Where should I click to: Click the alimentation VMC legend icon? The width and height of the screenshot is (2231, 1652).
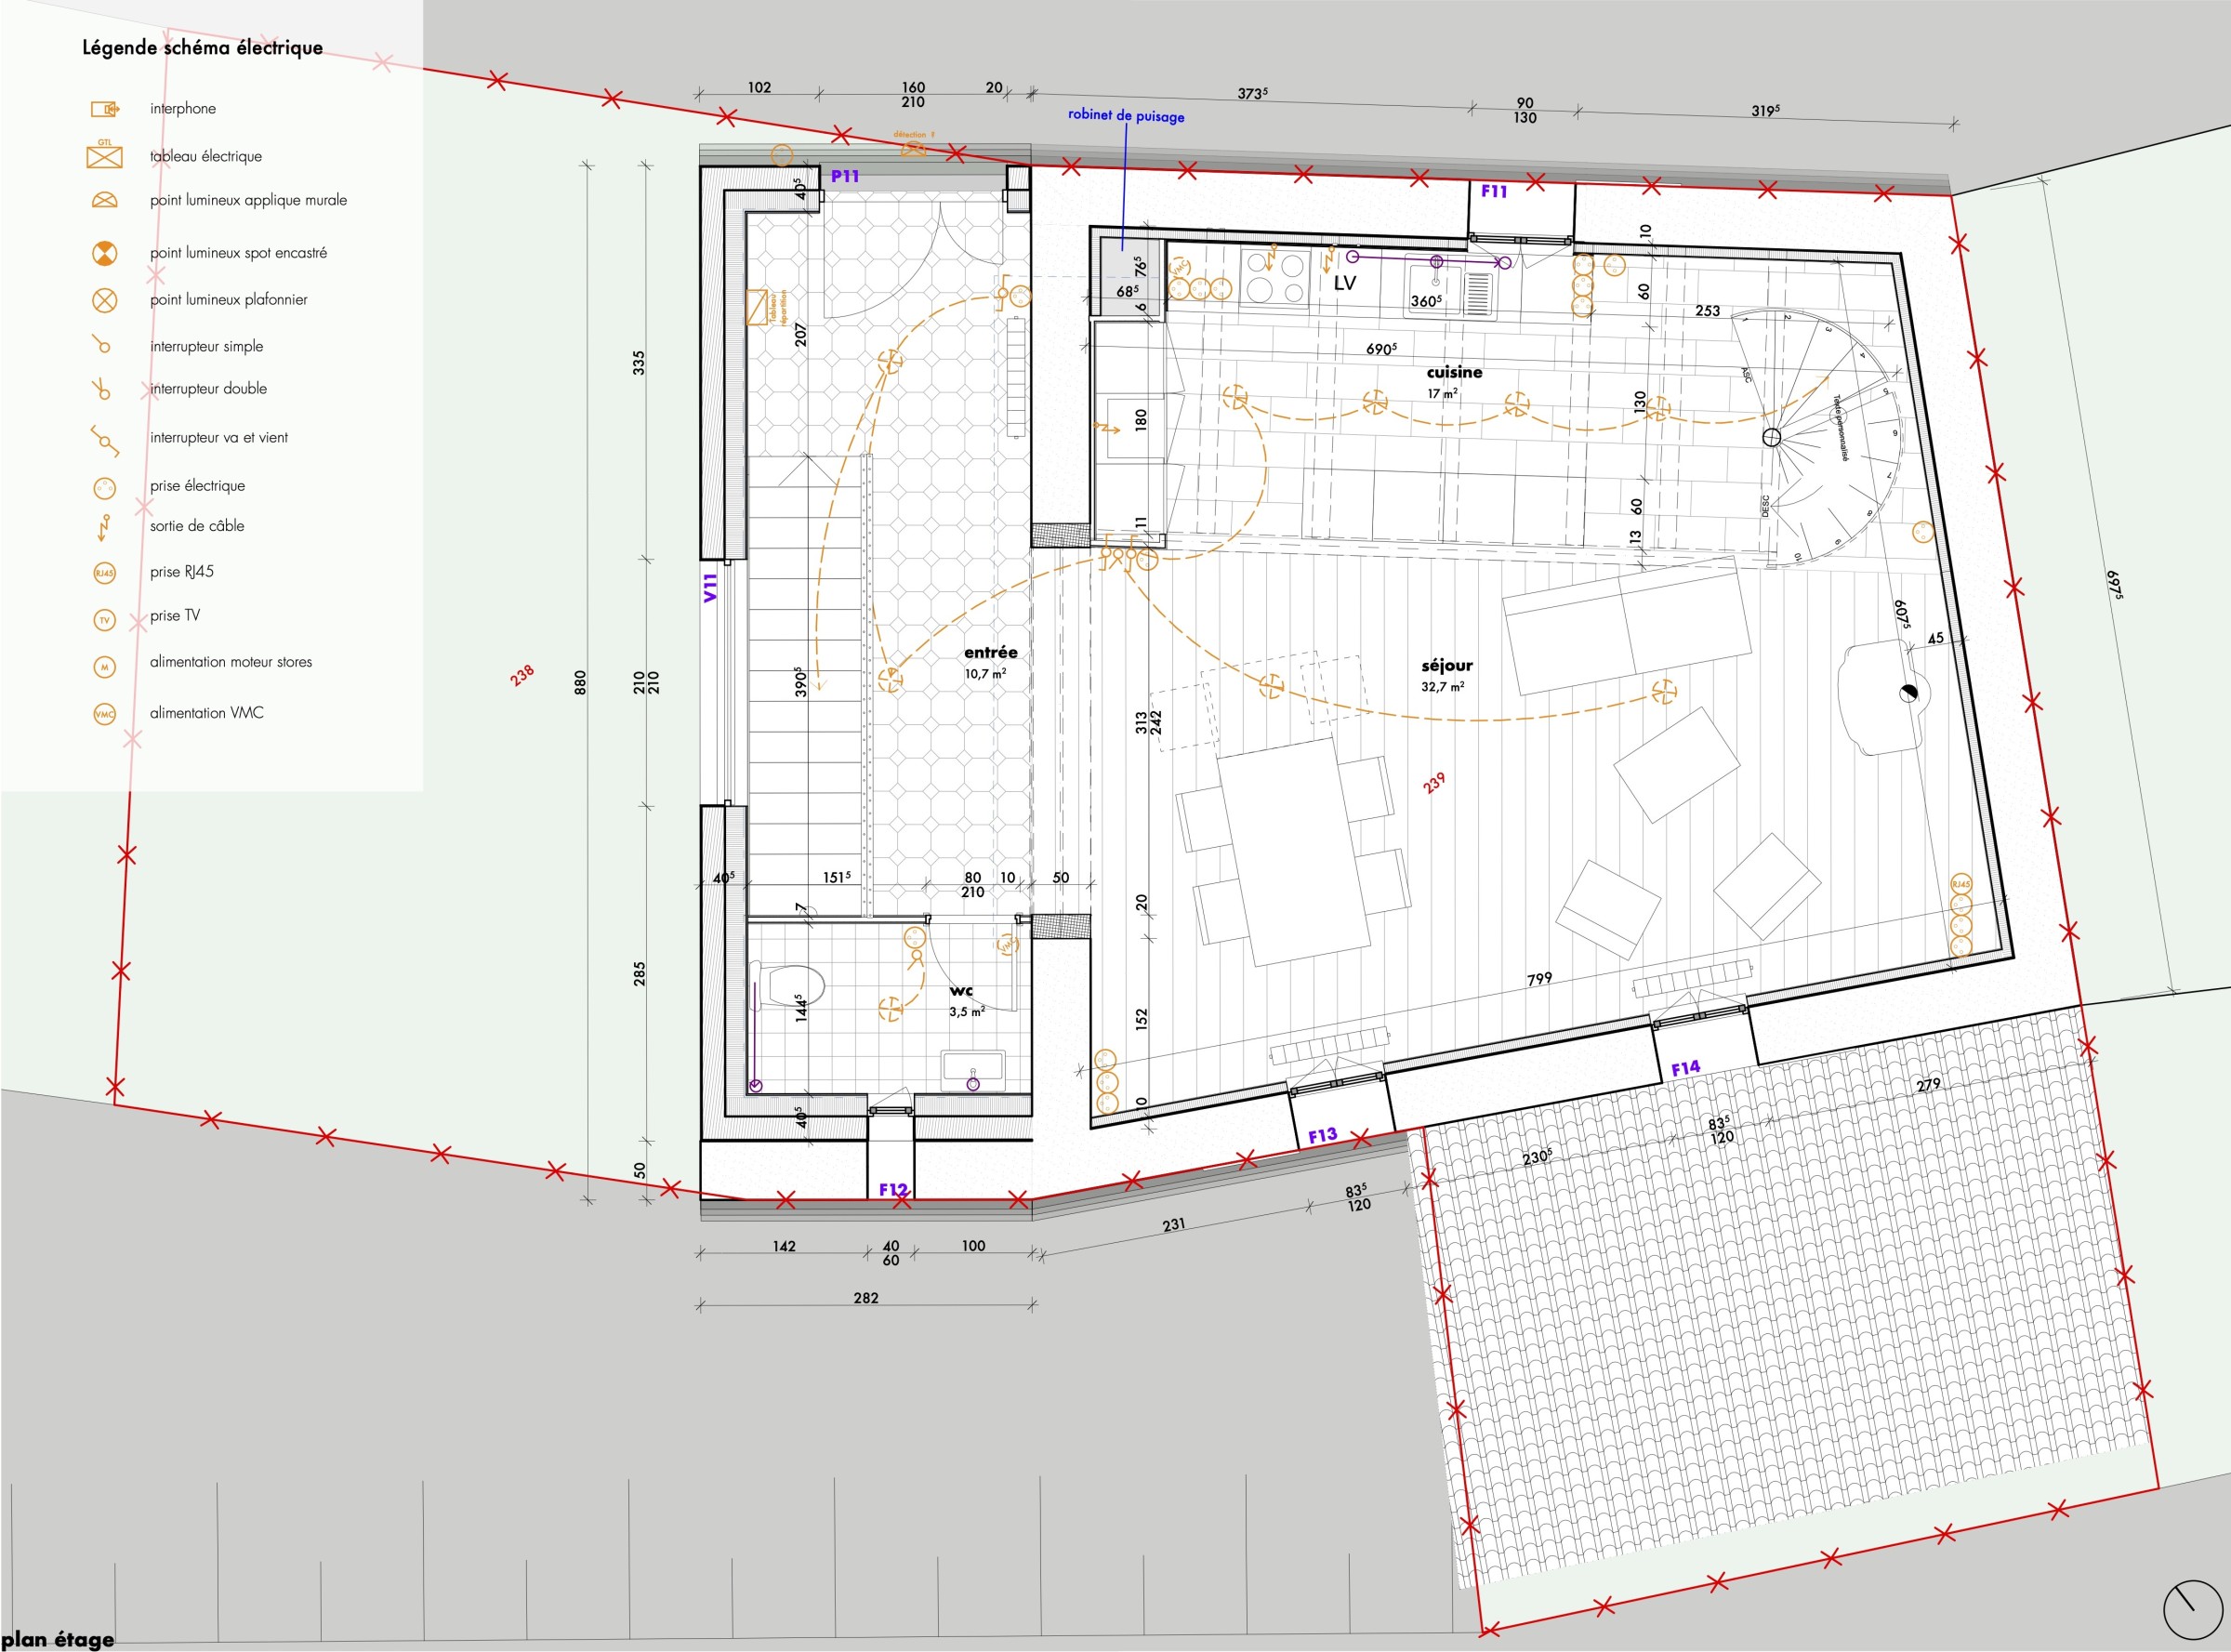104,714
